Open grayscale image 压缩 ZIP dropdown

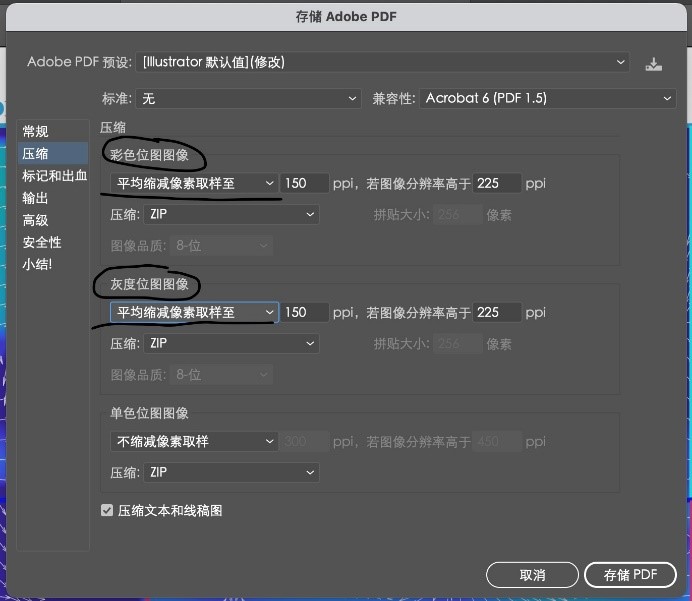pyautogui.click(x=231, y=343)
